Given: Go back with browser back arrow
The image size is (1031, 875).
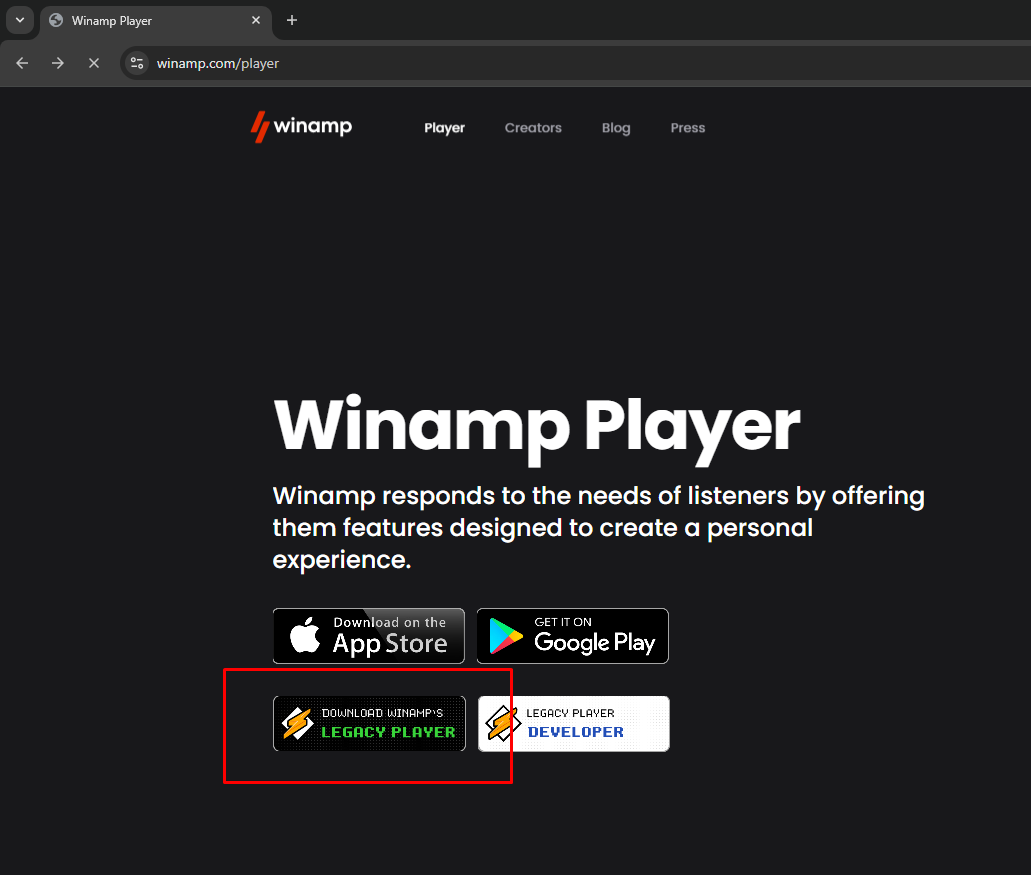Looking at the screenshot, I should pyautogui.click(x=22, y=63).
